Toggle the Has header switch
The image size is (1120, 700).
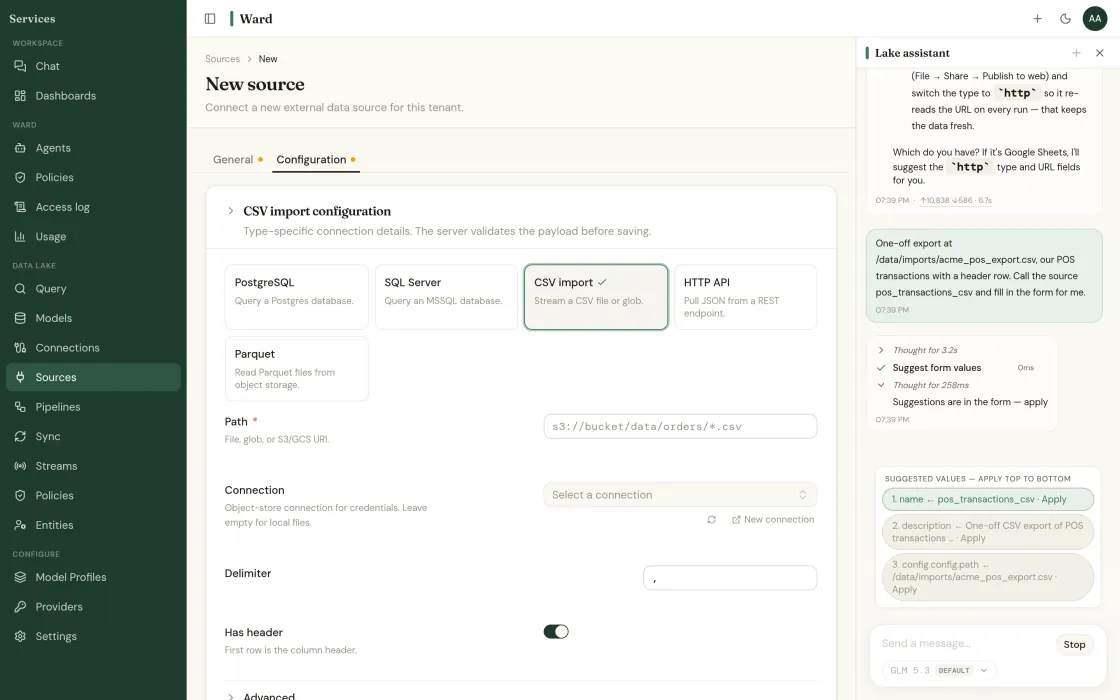556,631
